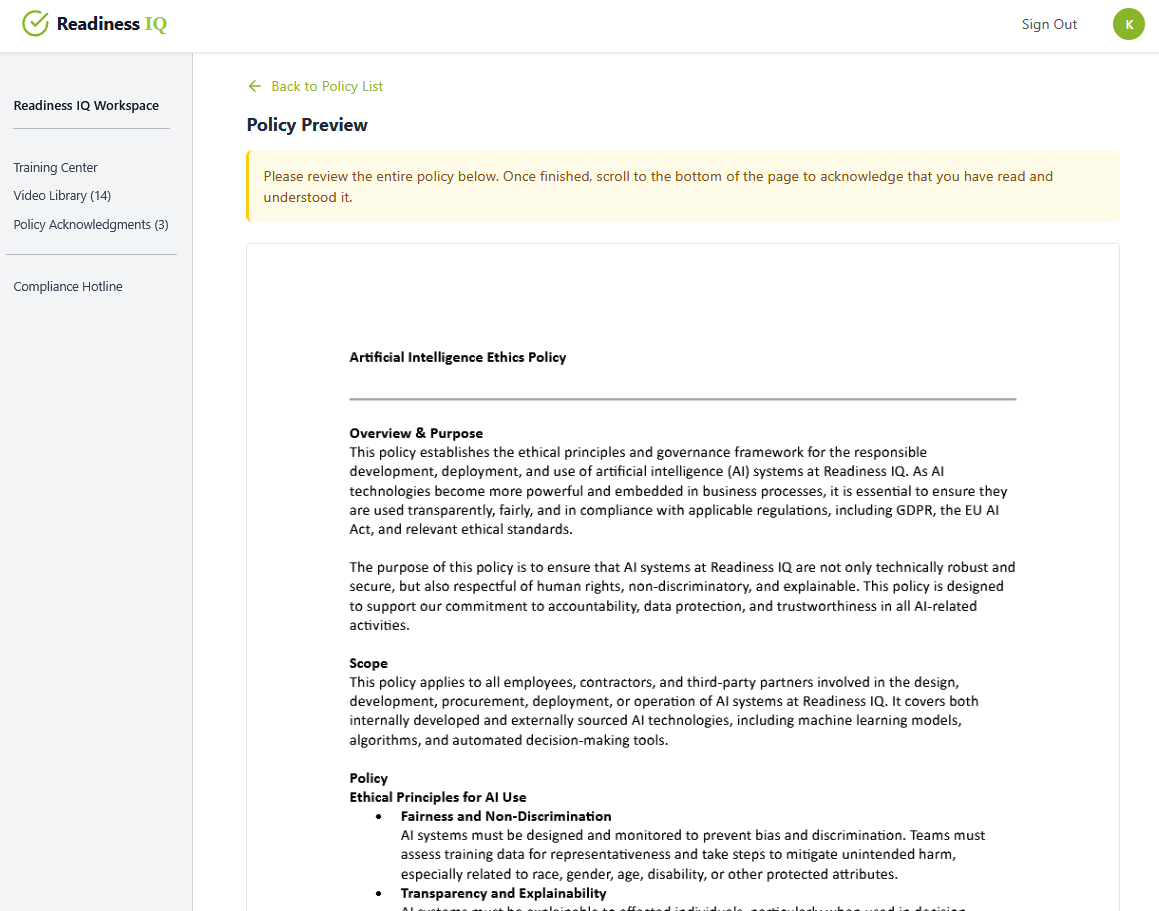Screen dimensions: 1159x911
Task: Open Video Library with 14 items
Action: click(62, 195)
